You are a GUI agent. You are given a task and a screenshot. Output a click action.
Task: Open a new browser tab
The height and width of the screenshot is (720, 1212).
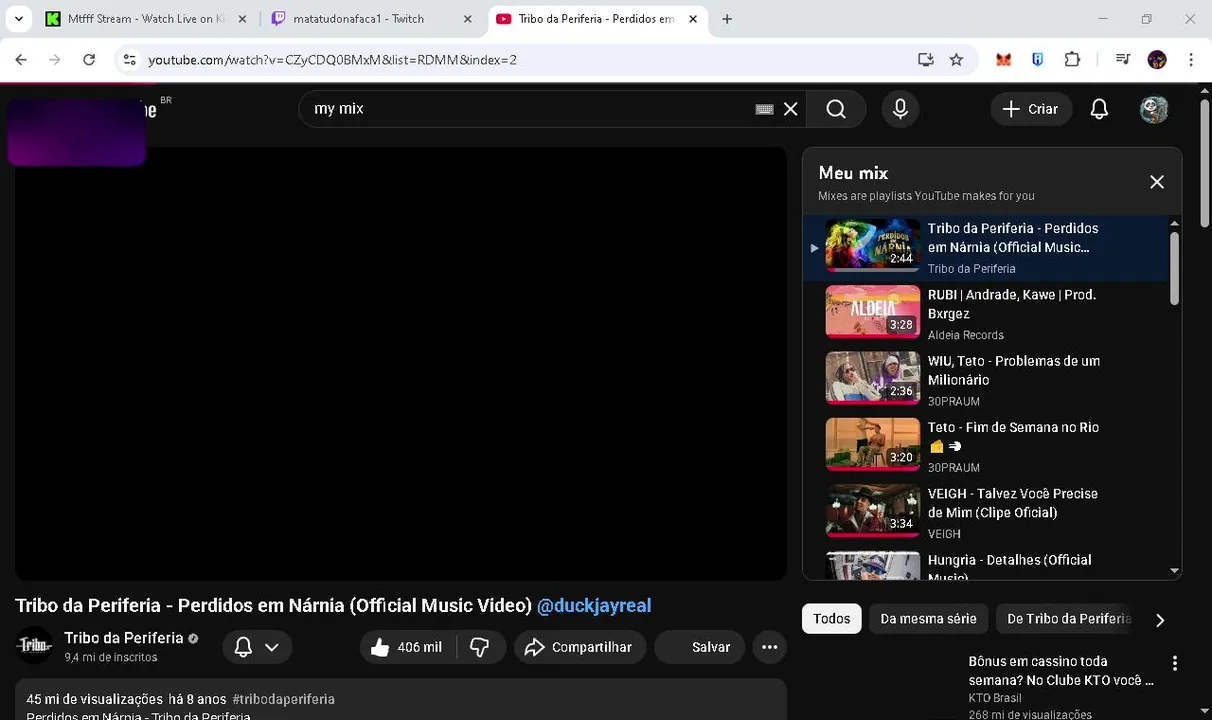pos(727,19)
